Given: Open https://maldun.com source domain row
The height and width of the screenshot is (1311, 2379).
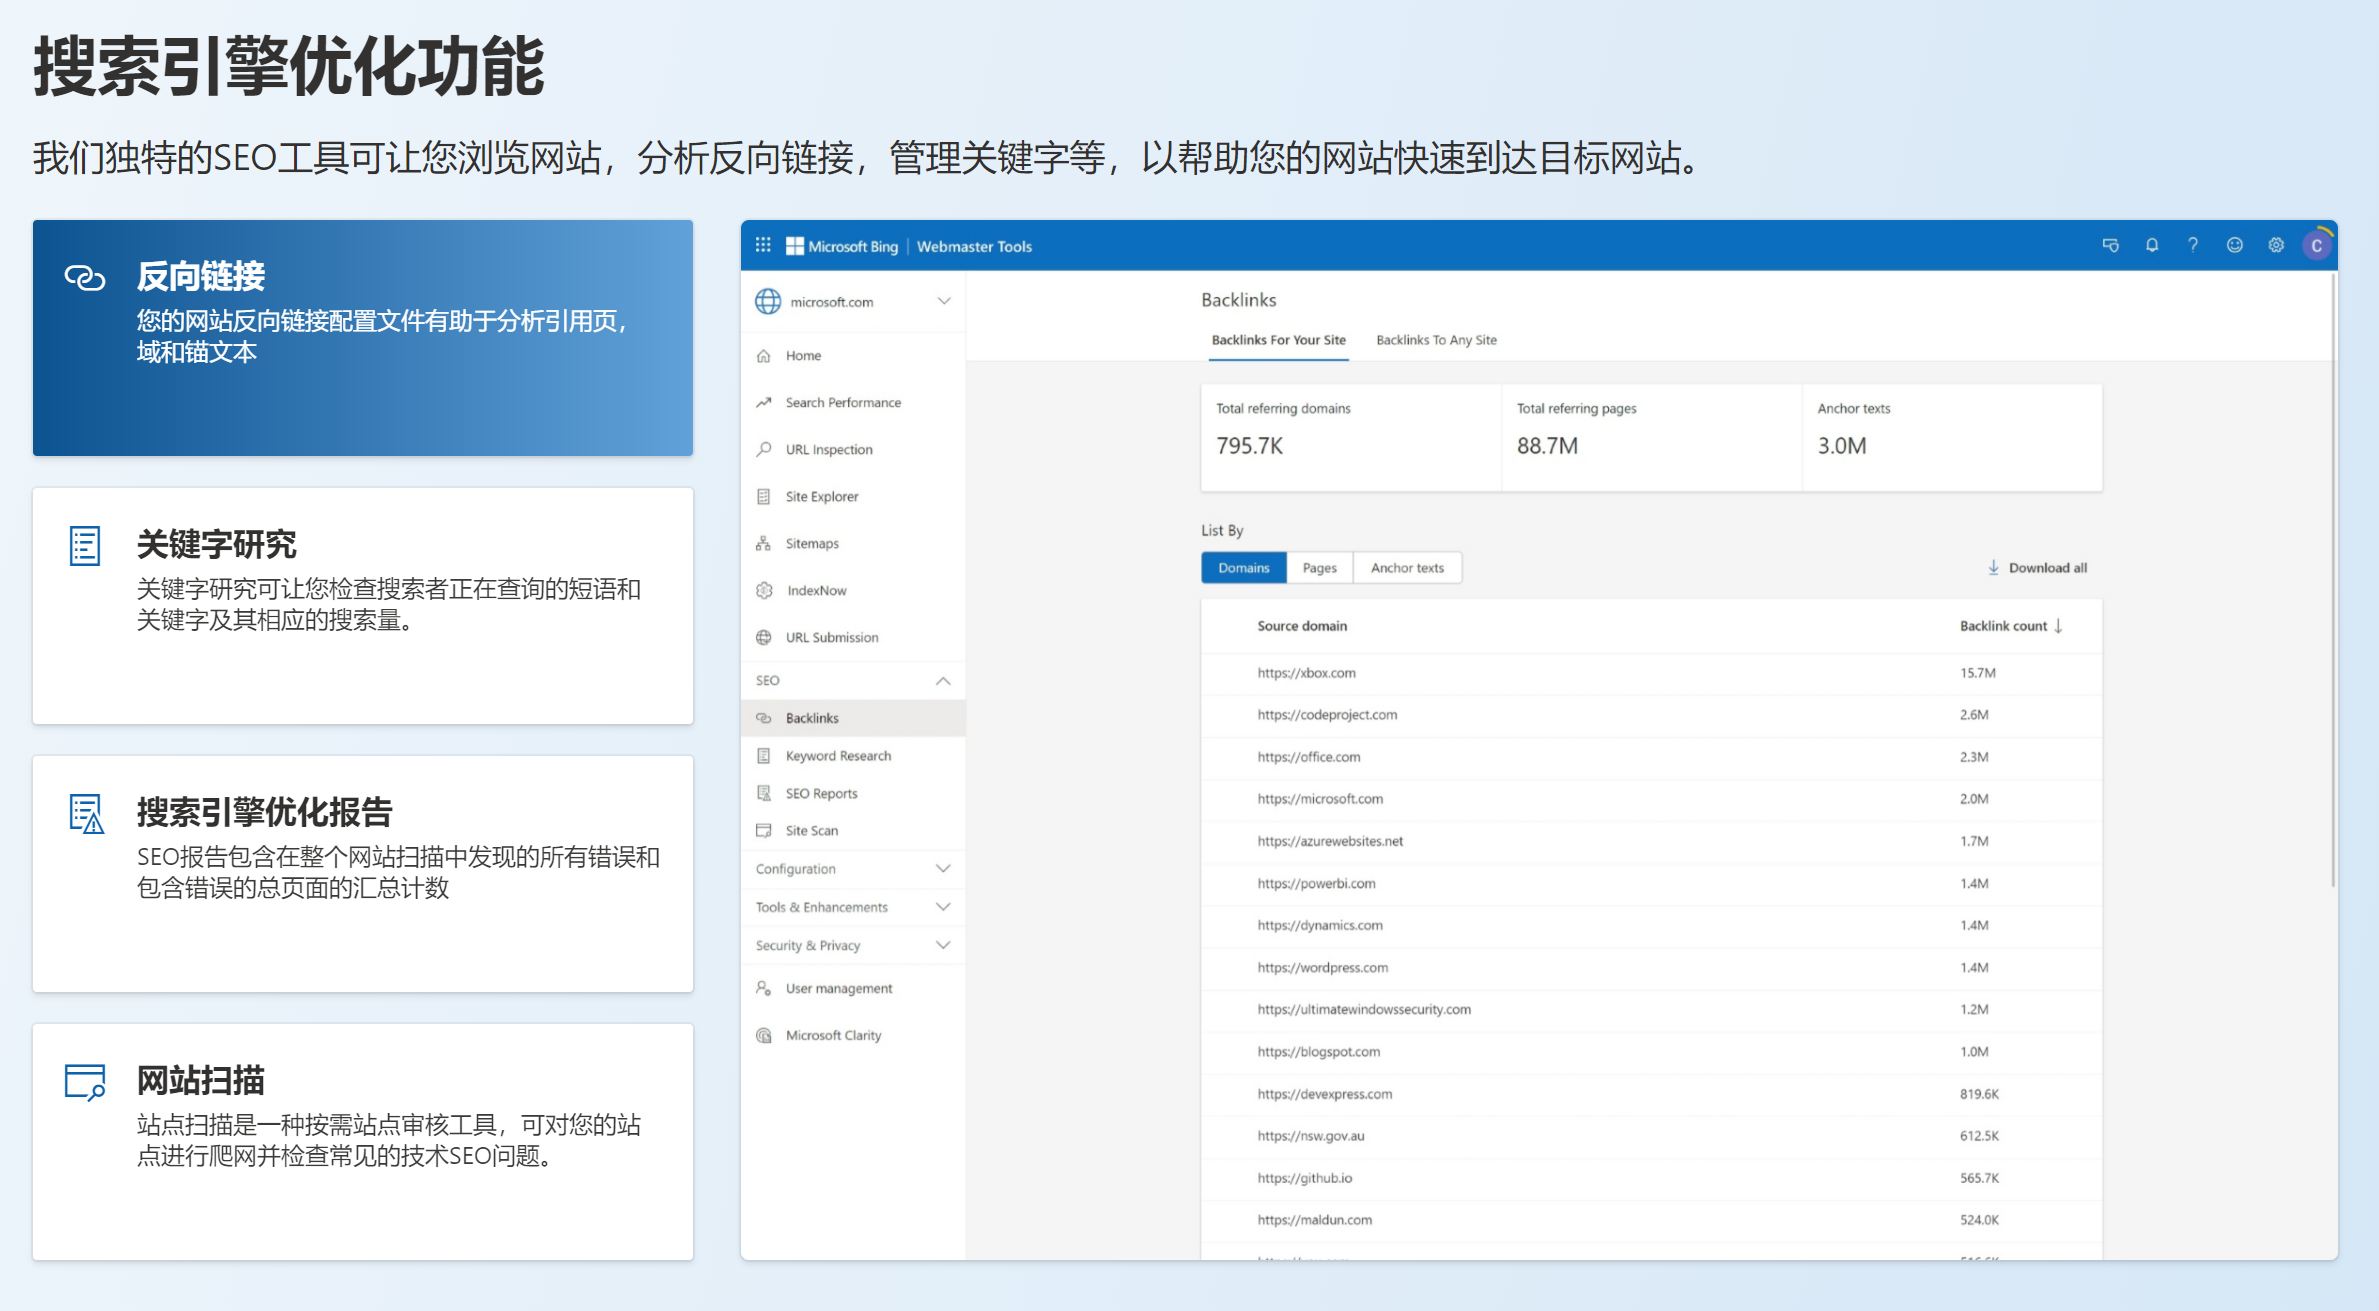Looking at the screenshot, I should (x=1651, y=1220).
